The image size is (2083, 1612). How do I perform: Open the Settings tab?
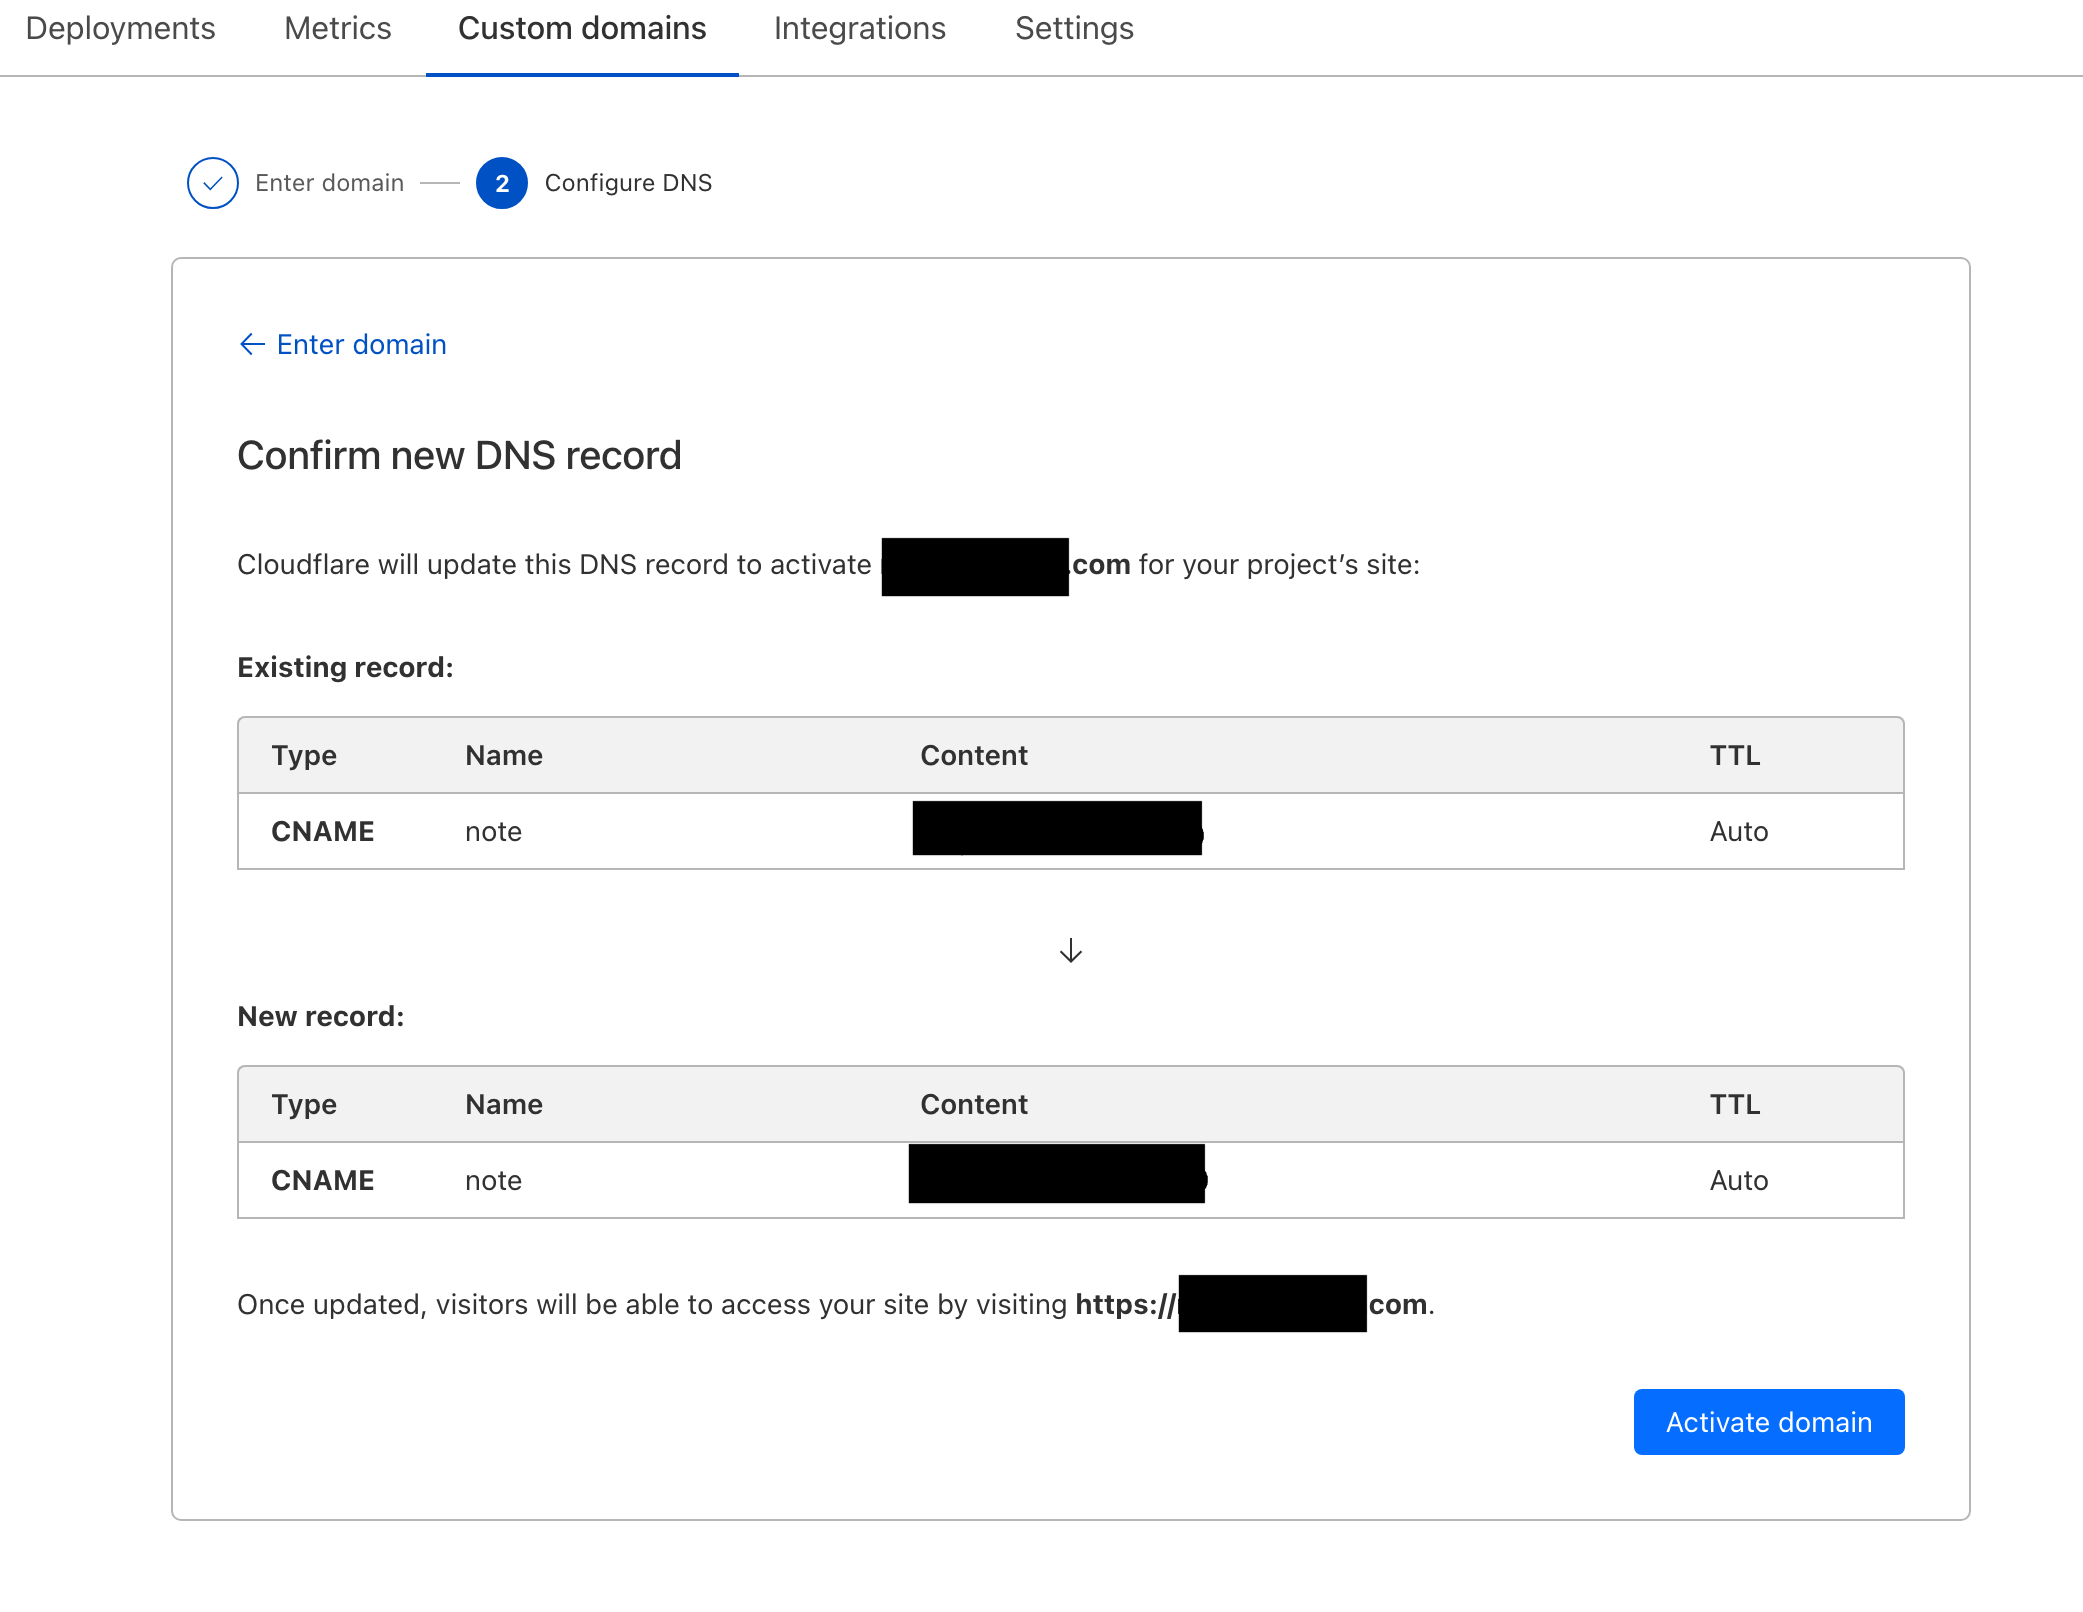pos(1074,29)
